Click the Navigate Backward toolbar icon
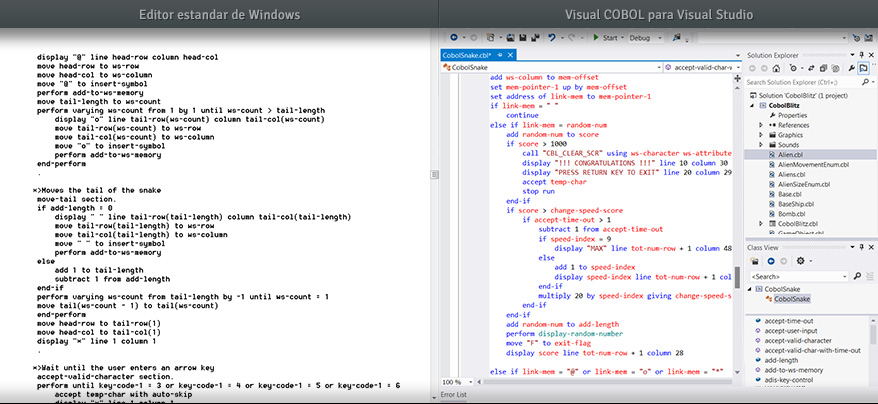Screen dimensions: 878x404 click(452, 37)
